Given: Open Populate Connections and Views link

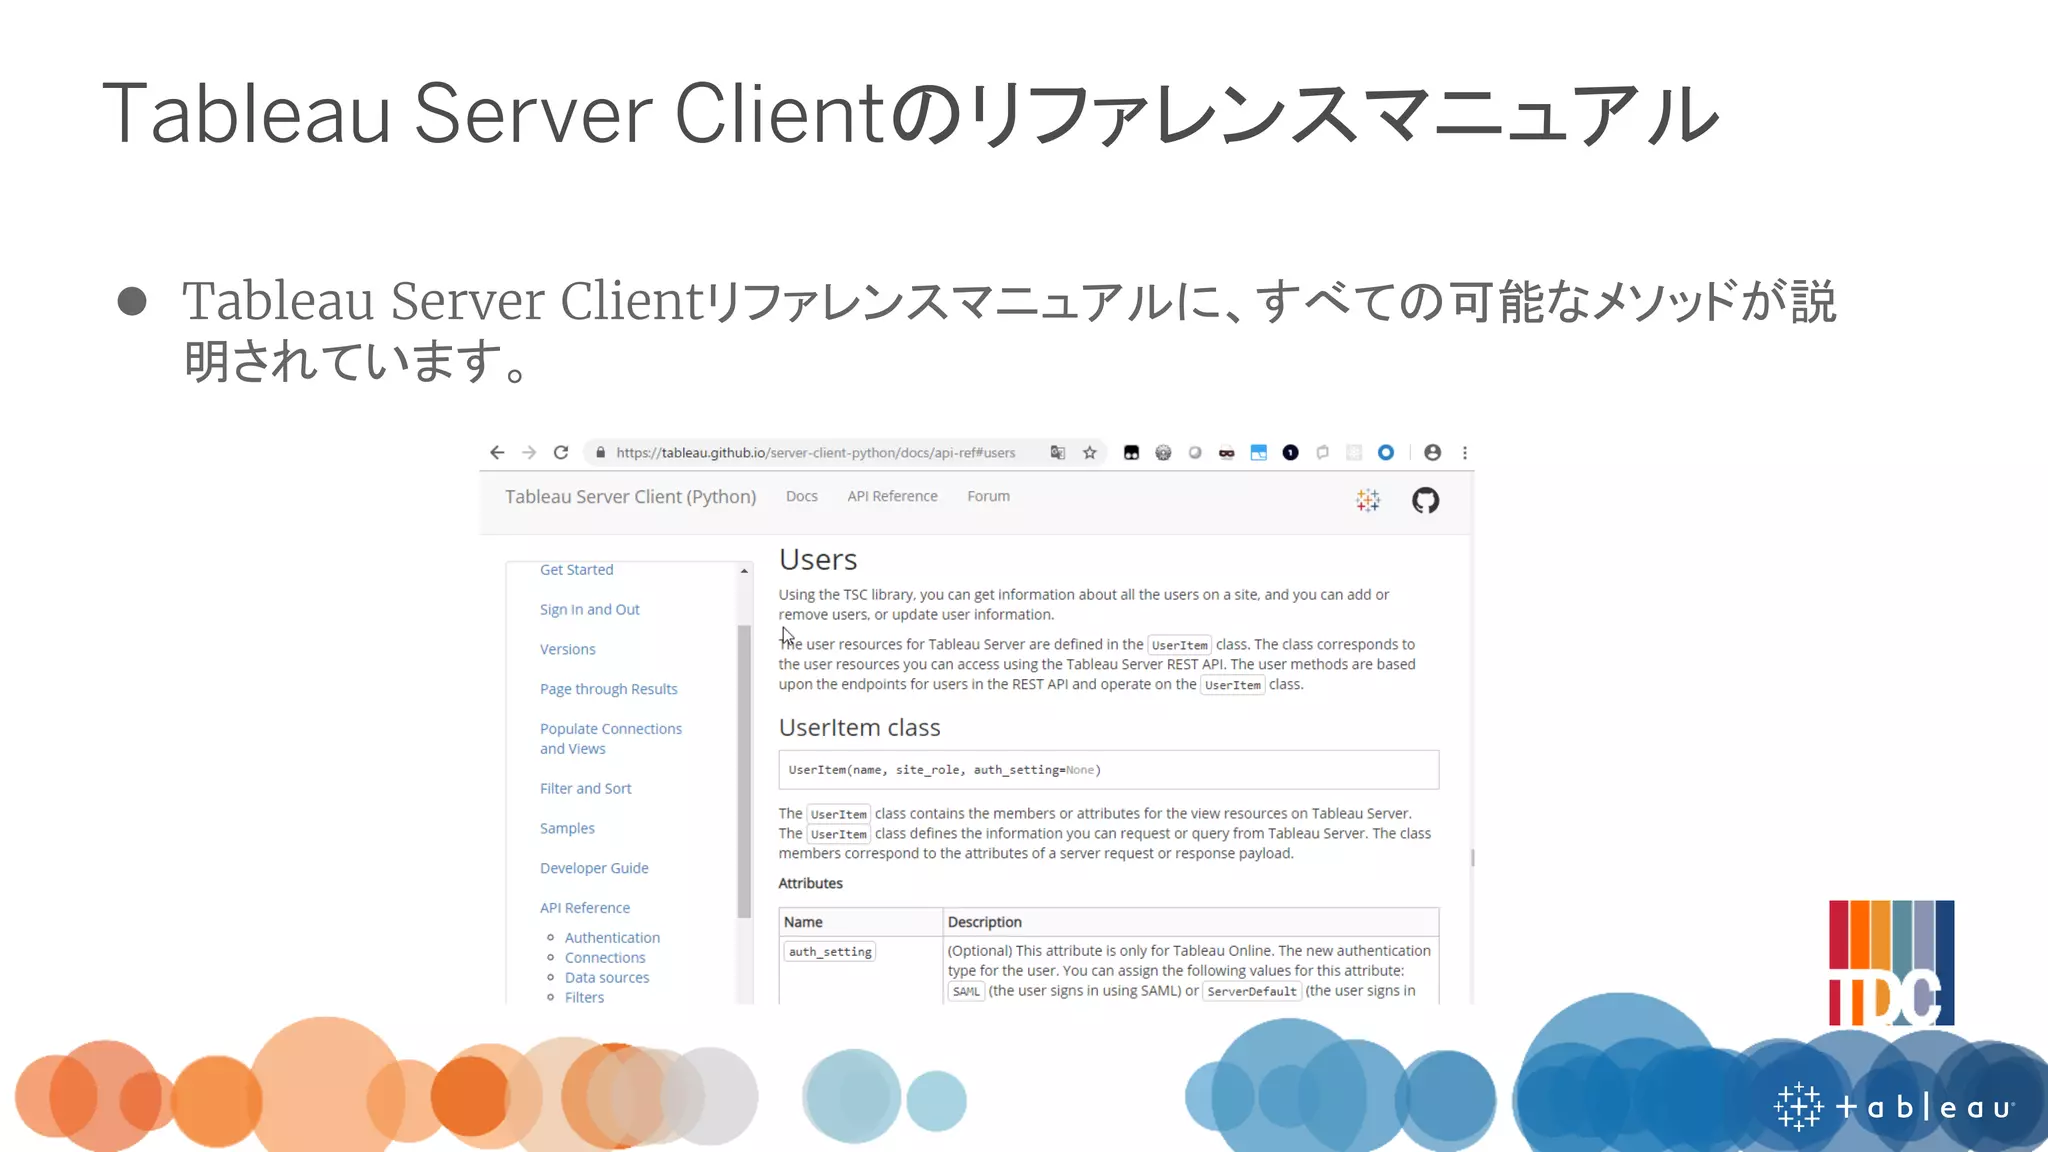Looking at the screenshot, I should point(610,738).
